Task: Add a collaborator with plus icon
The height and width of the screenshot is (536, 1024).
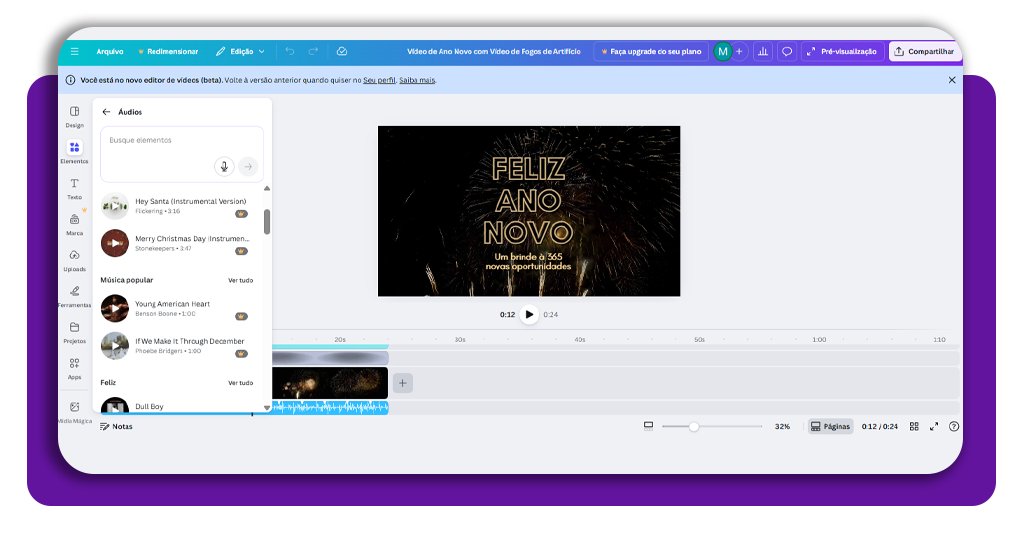Action: click(739, 52)
